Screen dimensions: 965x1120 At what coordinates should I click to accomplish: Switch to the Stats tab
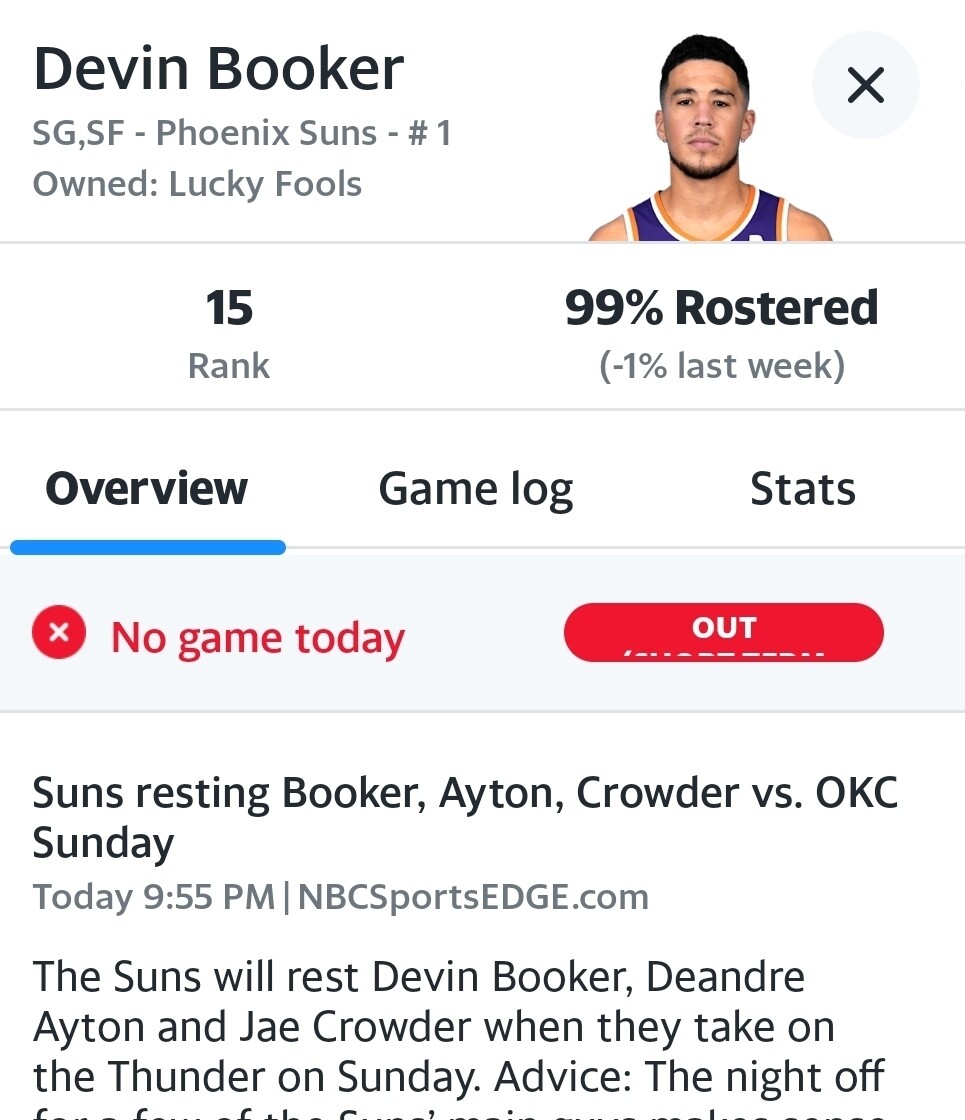pyautogui.click(x=803, y=489)
